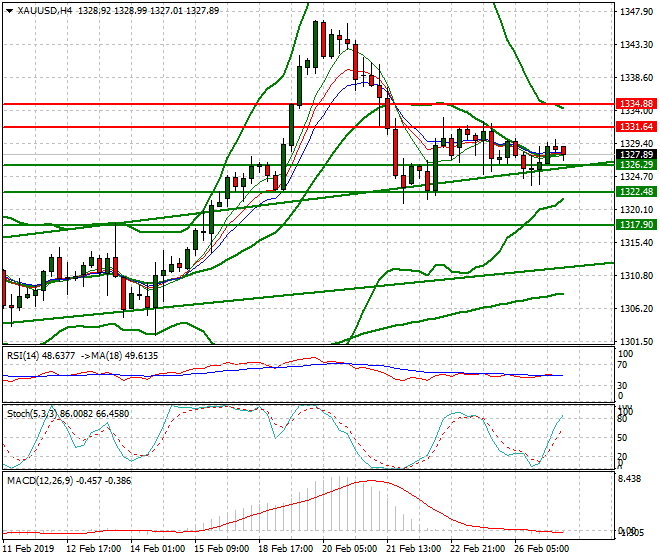Click the 26 Feb 05:00 time label
Viewport: 660px width, 560px height.
point(541,549)
